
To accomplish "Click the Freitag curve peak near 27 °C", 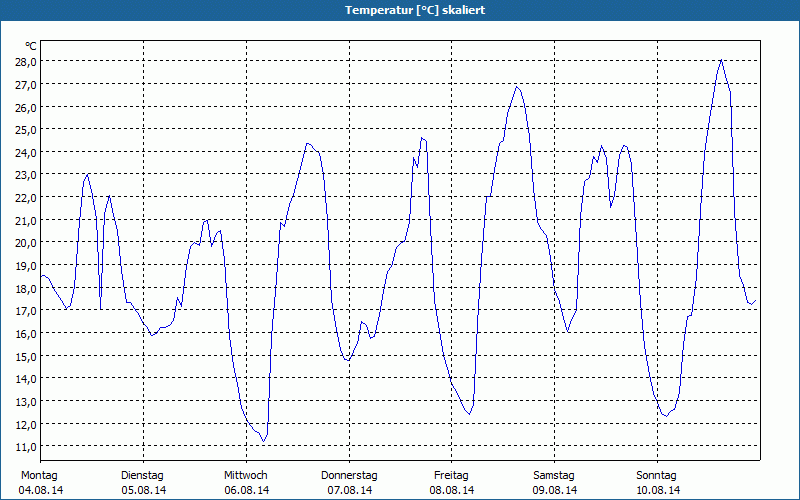I will [x=516, y=87].
